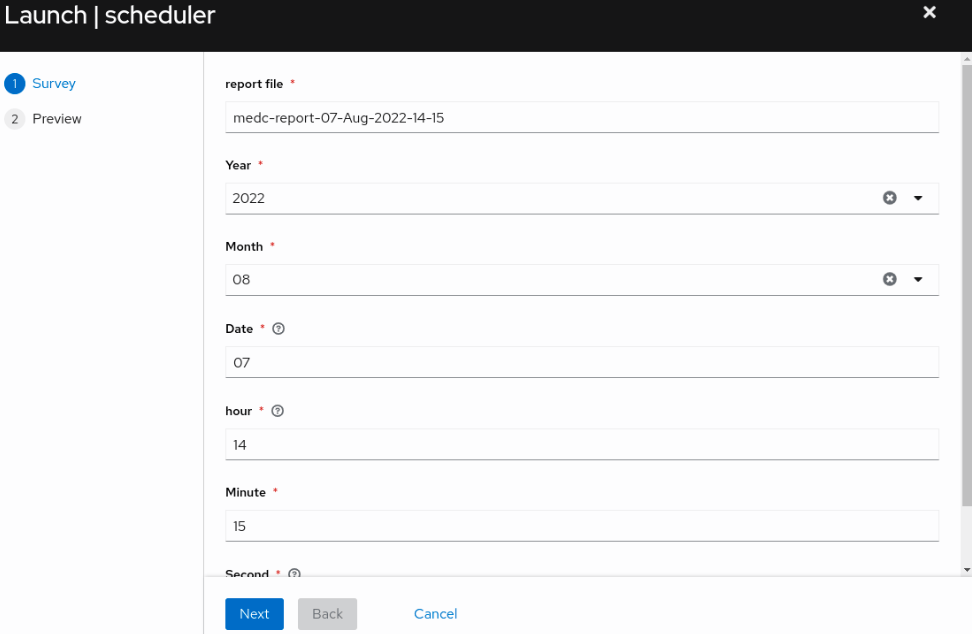Image resolution: width=972 pixels, height=634 pixels.
Task: Show help for the hour field
Action: [x=277, y=411]
